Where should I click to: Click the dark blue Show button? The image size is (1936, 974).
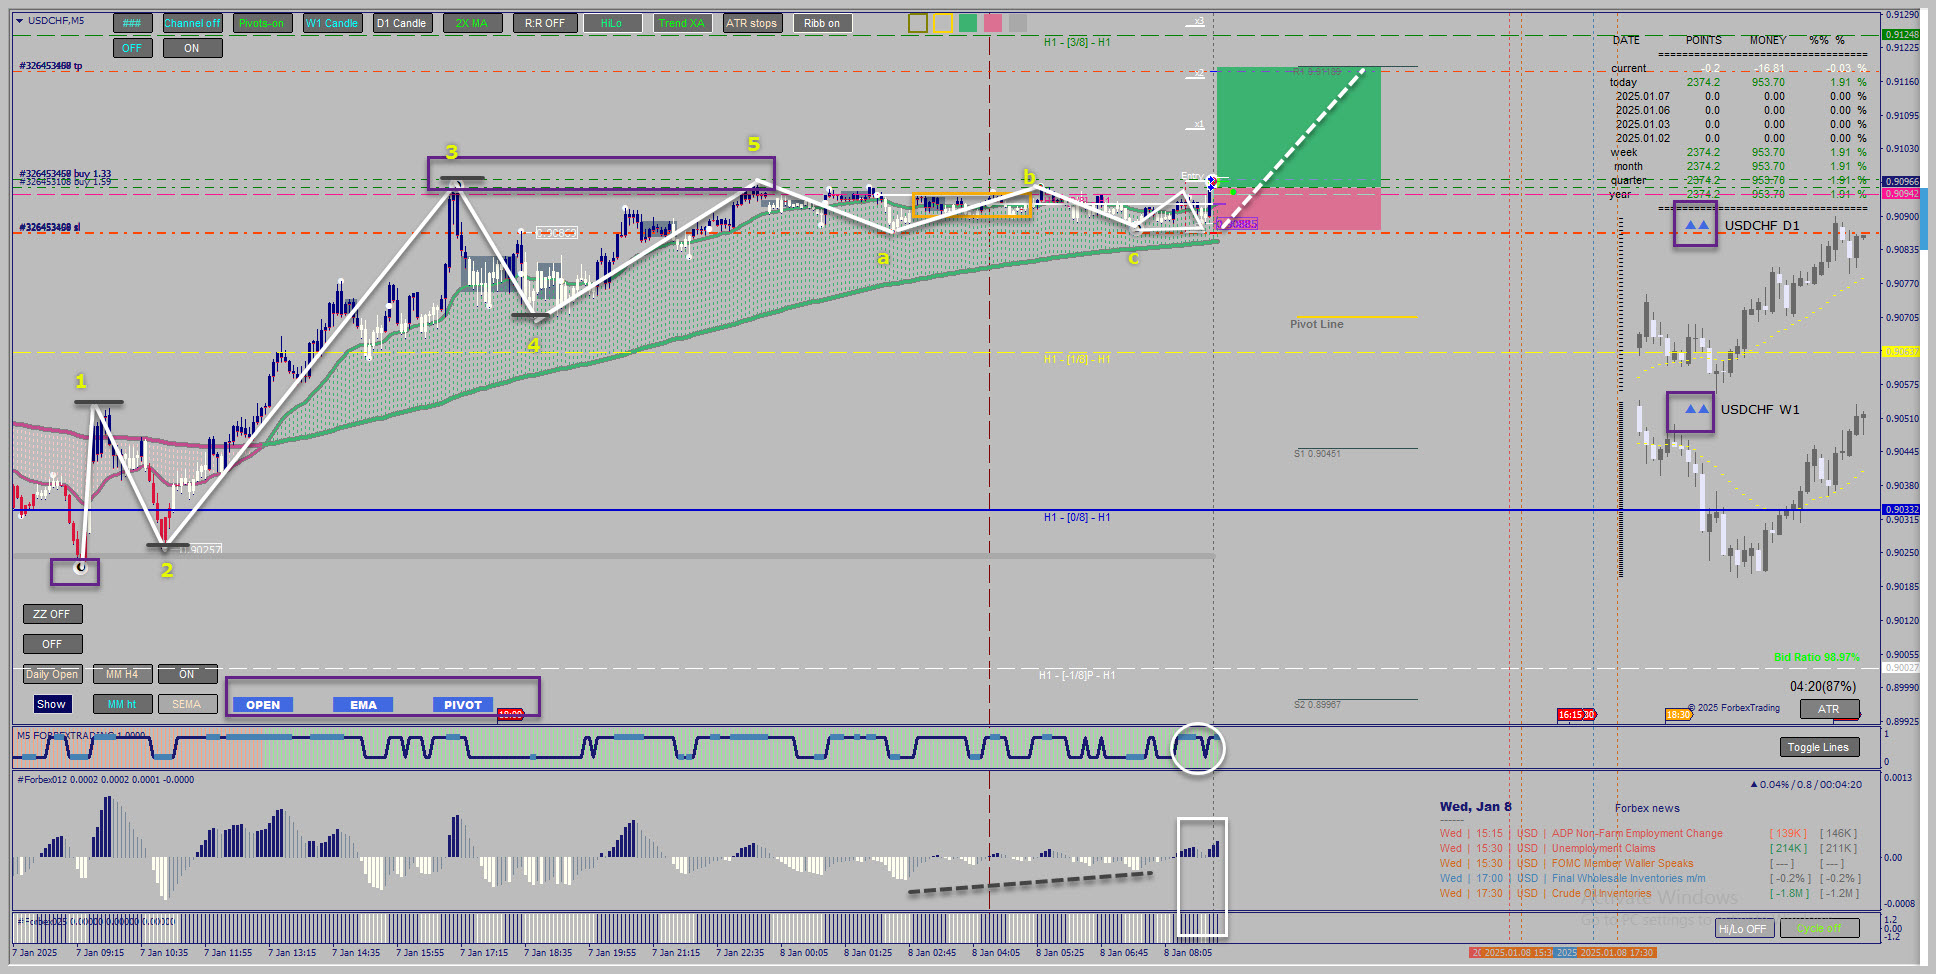coord(52,704)
